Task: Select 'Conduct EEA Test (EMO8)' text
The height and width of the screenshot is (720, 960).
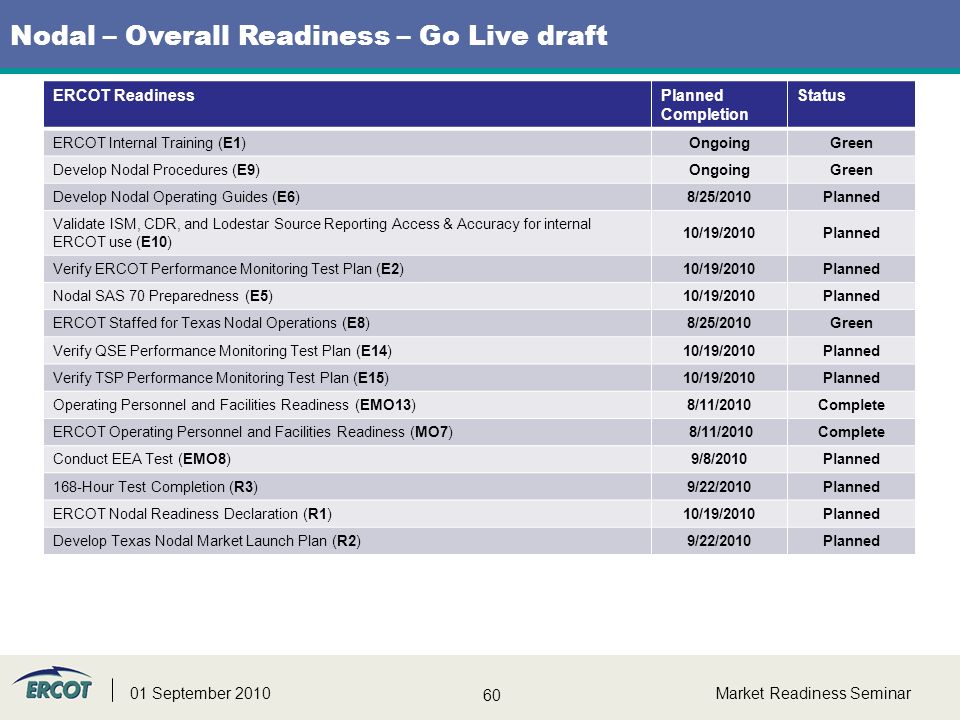Action: pyautogui.click(x=142, y=459)
